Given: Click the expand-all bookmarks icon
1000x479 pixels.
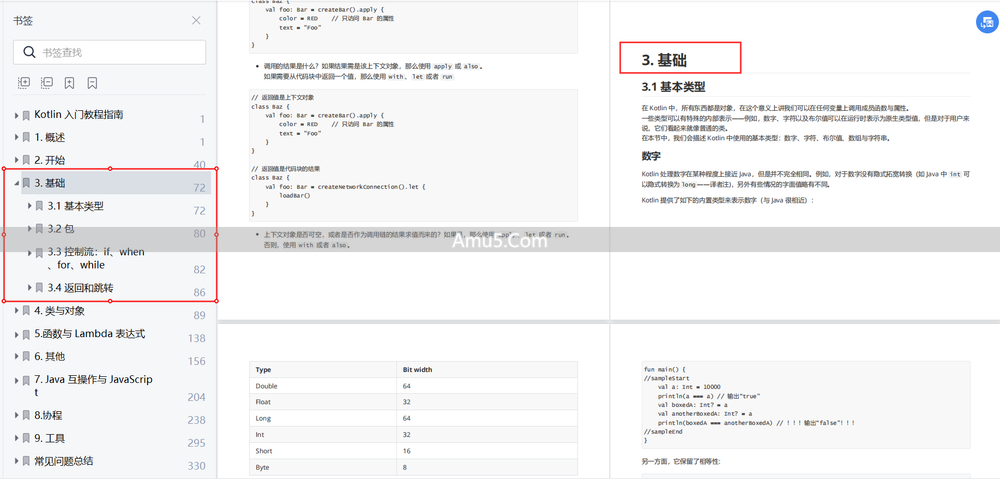Looking at the screenshot, I should pyautogui.click(x=24, y=83).
